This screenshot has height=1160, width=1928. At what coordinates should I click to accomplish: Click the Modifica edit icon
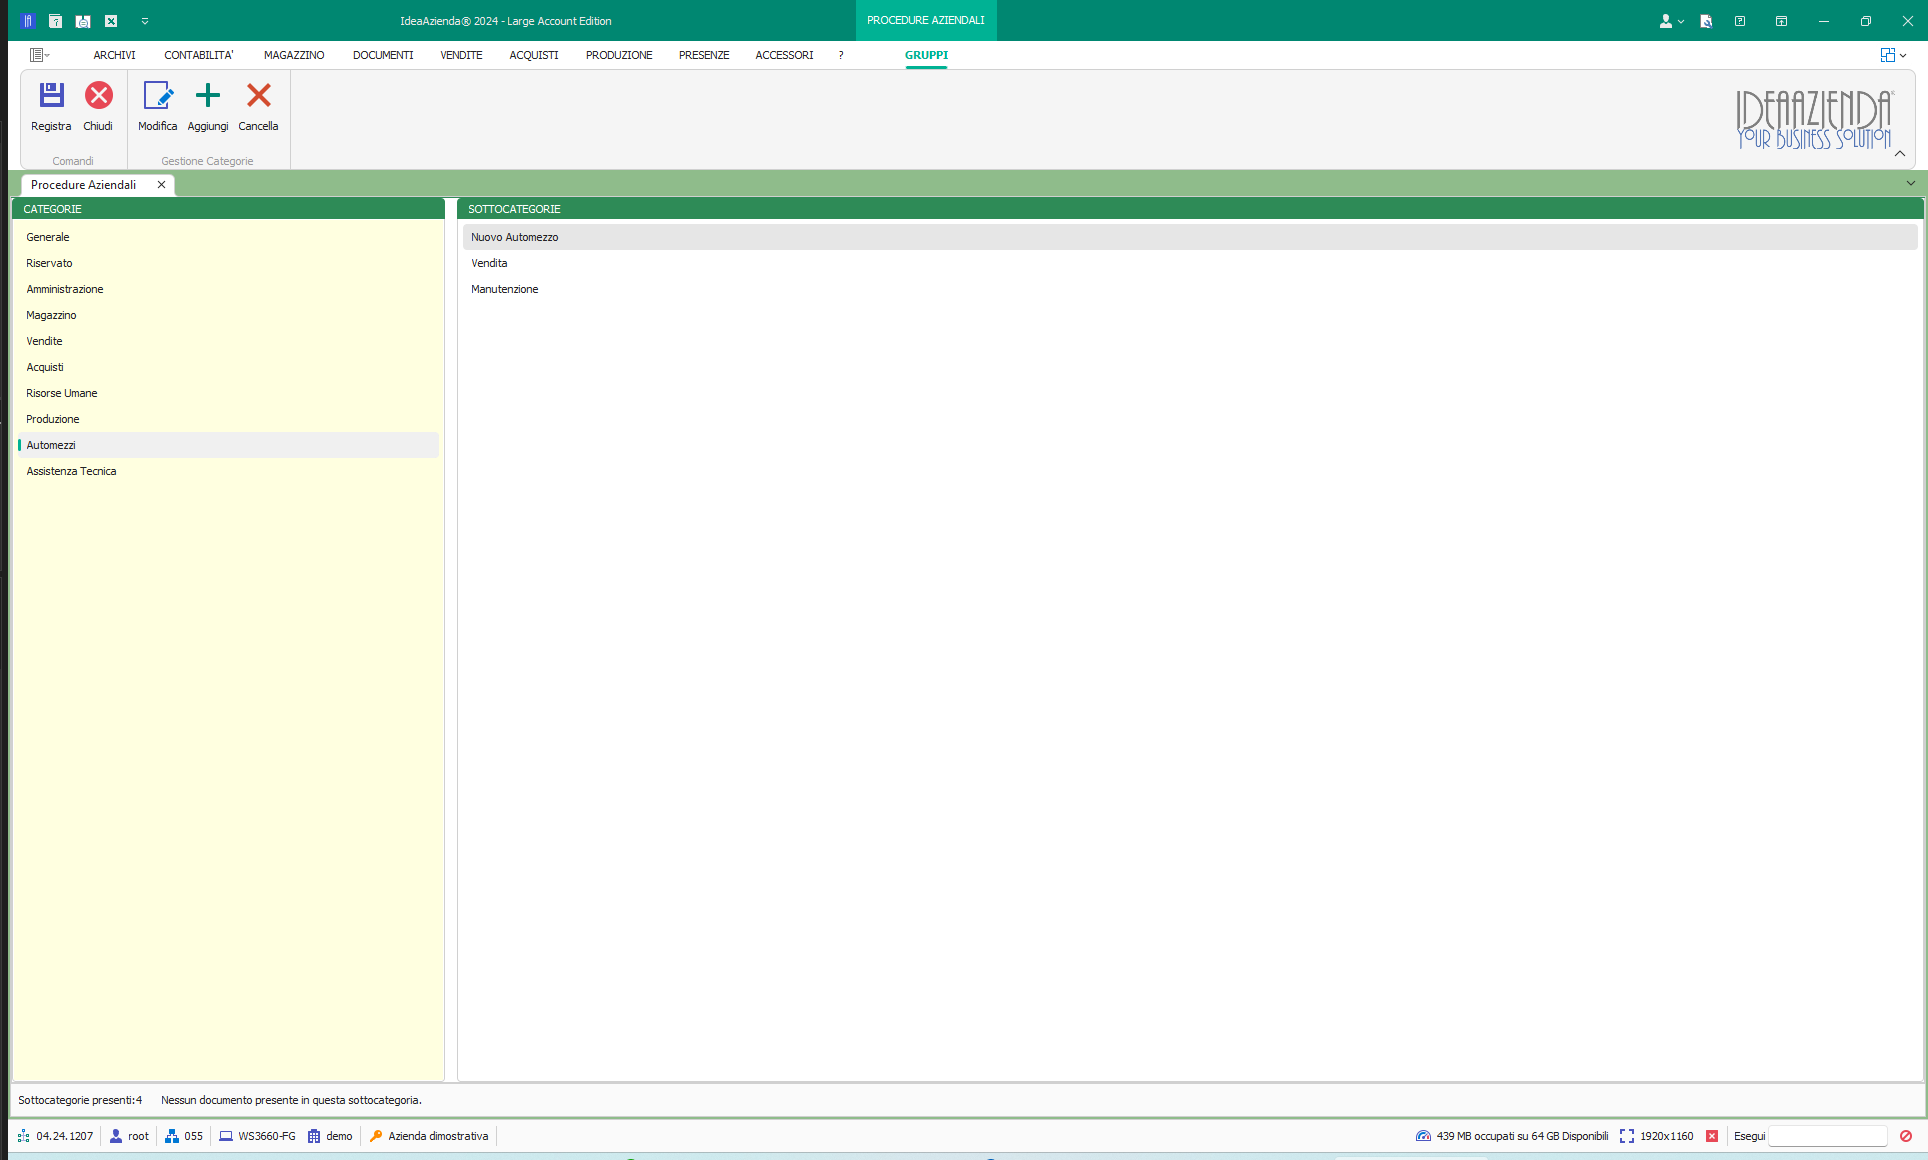pos(158,95)
